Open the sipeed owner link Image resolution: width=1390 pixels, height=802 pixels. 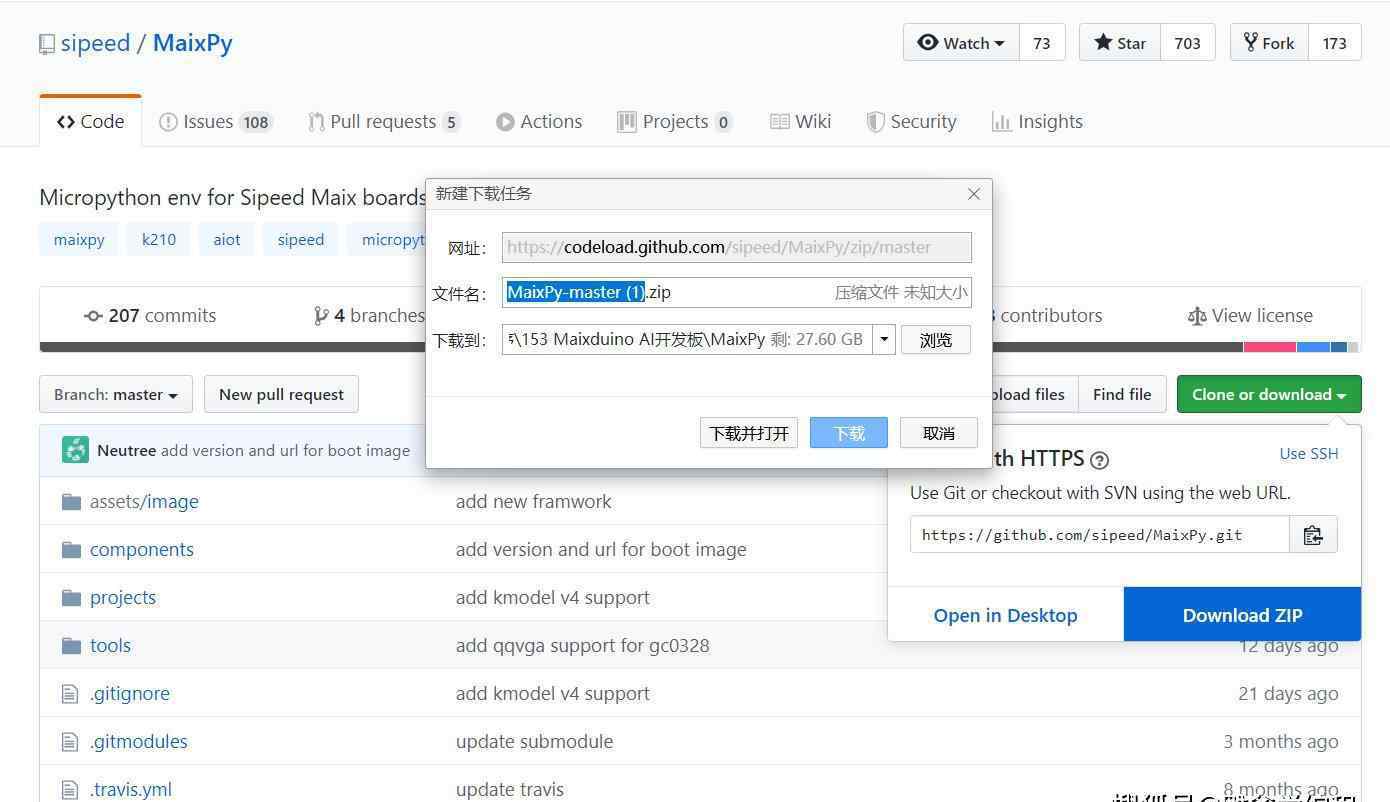pyautogui.click(x=95, y=43)
